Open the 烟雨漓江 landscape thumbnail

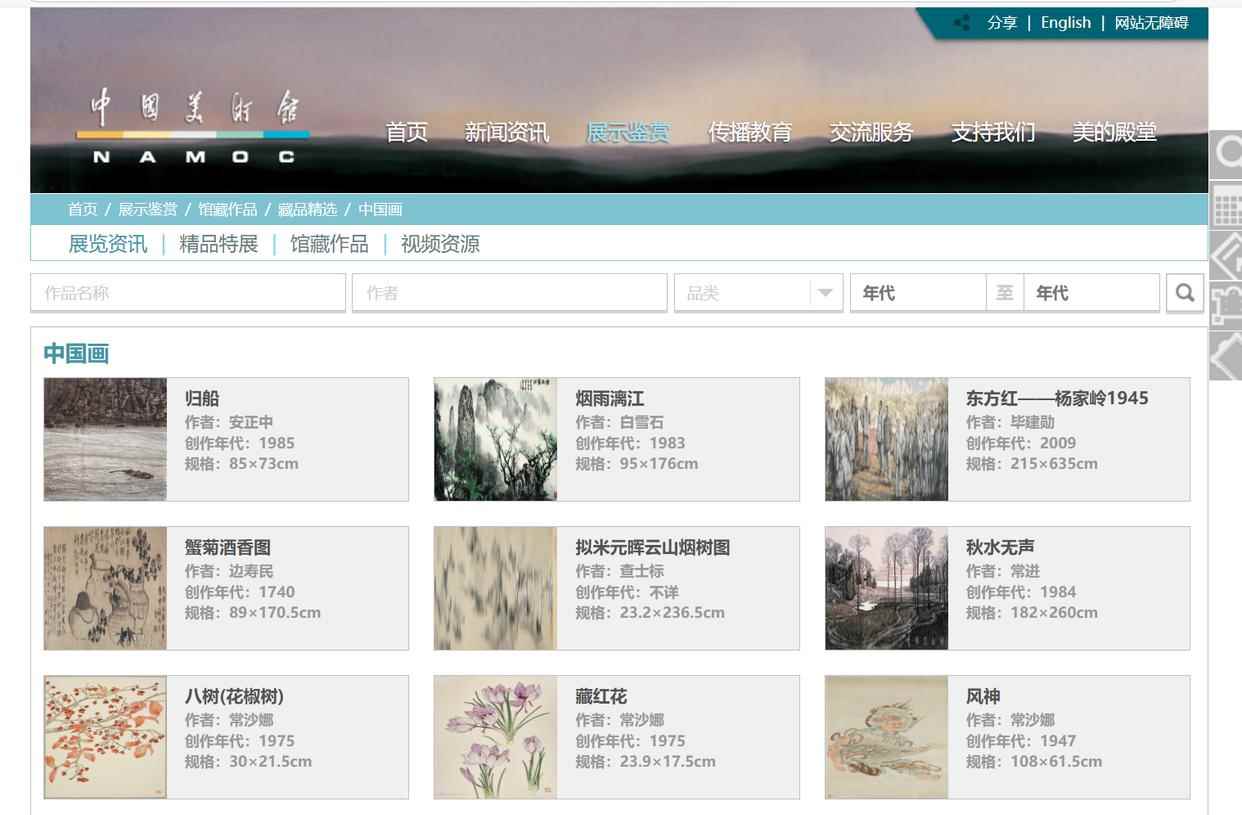pos(495,439)
